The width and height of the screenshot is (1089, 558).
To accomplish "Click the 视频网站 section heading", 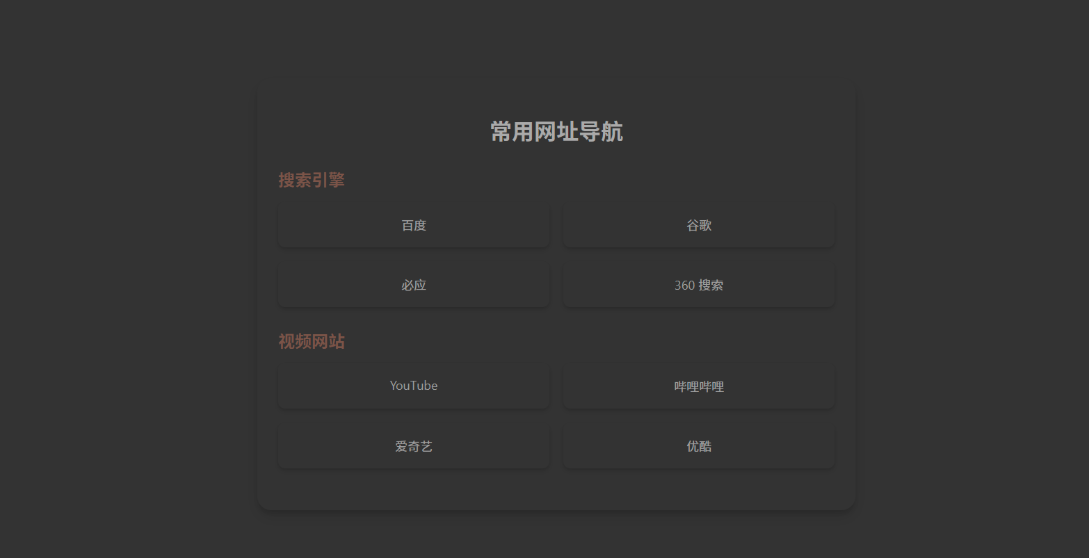I will [311, 341].
